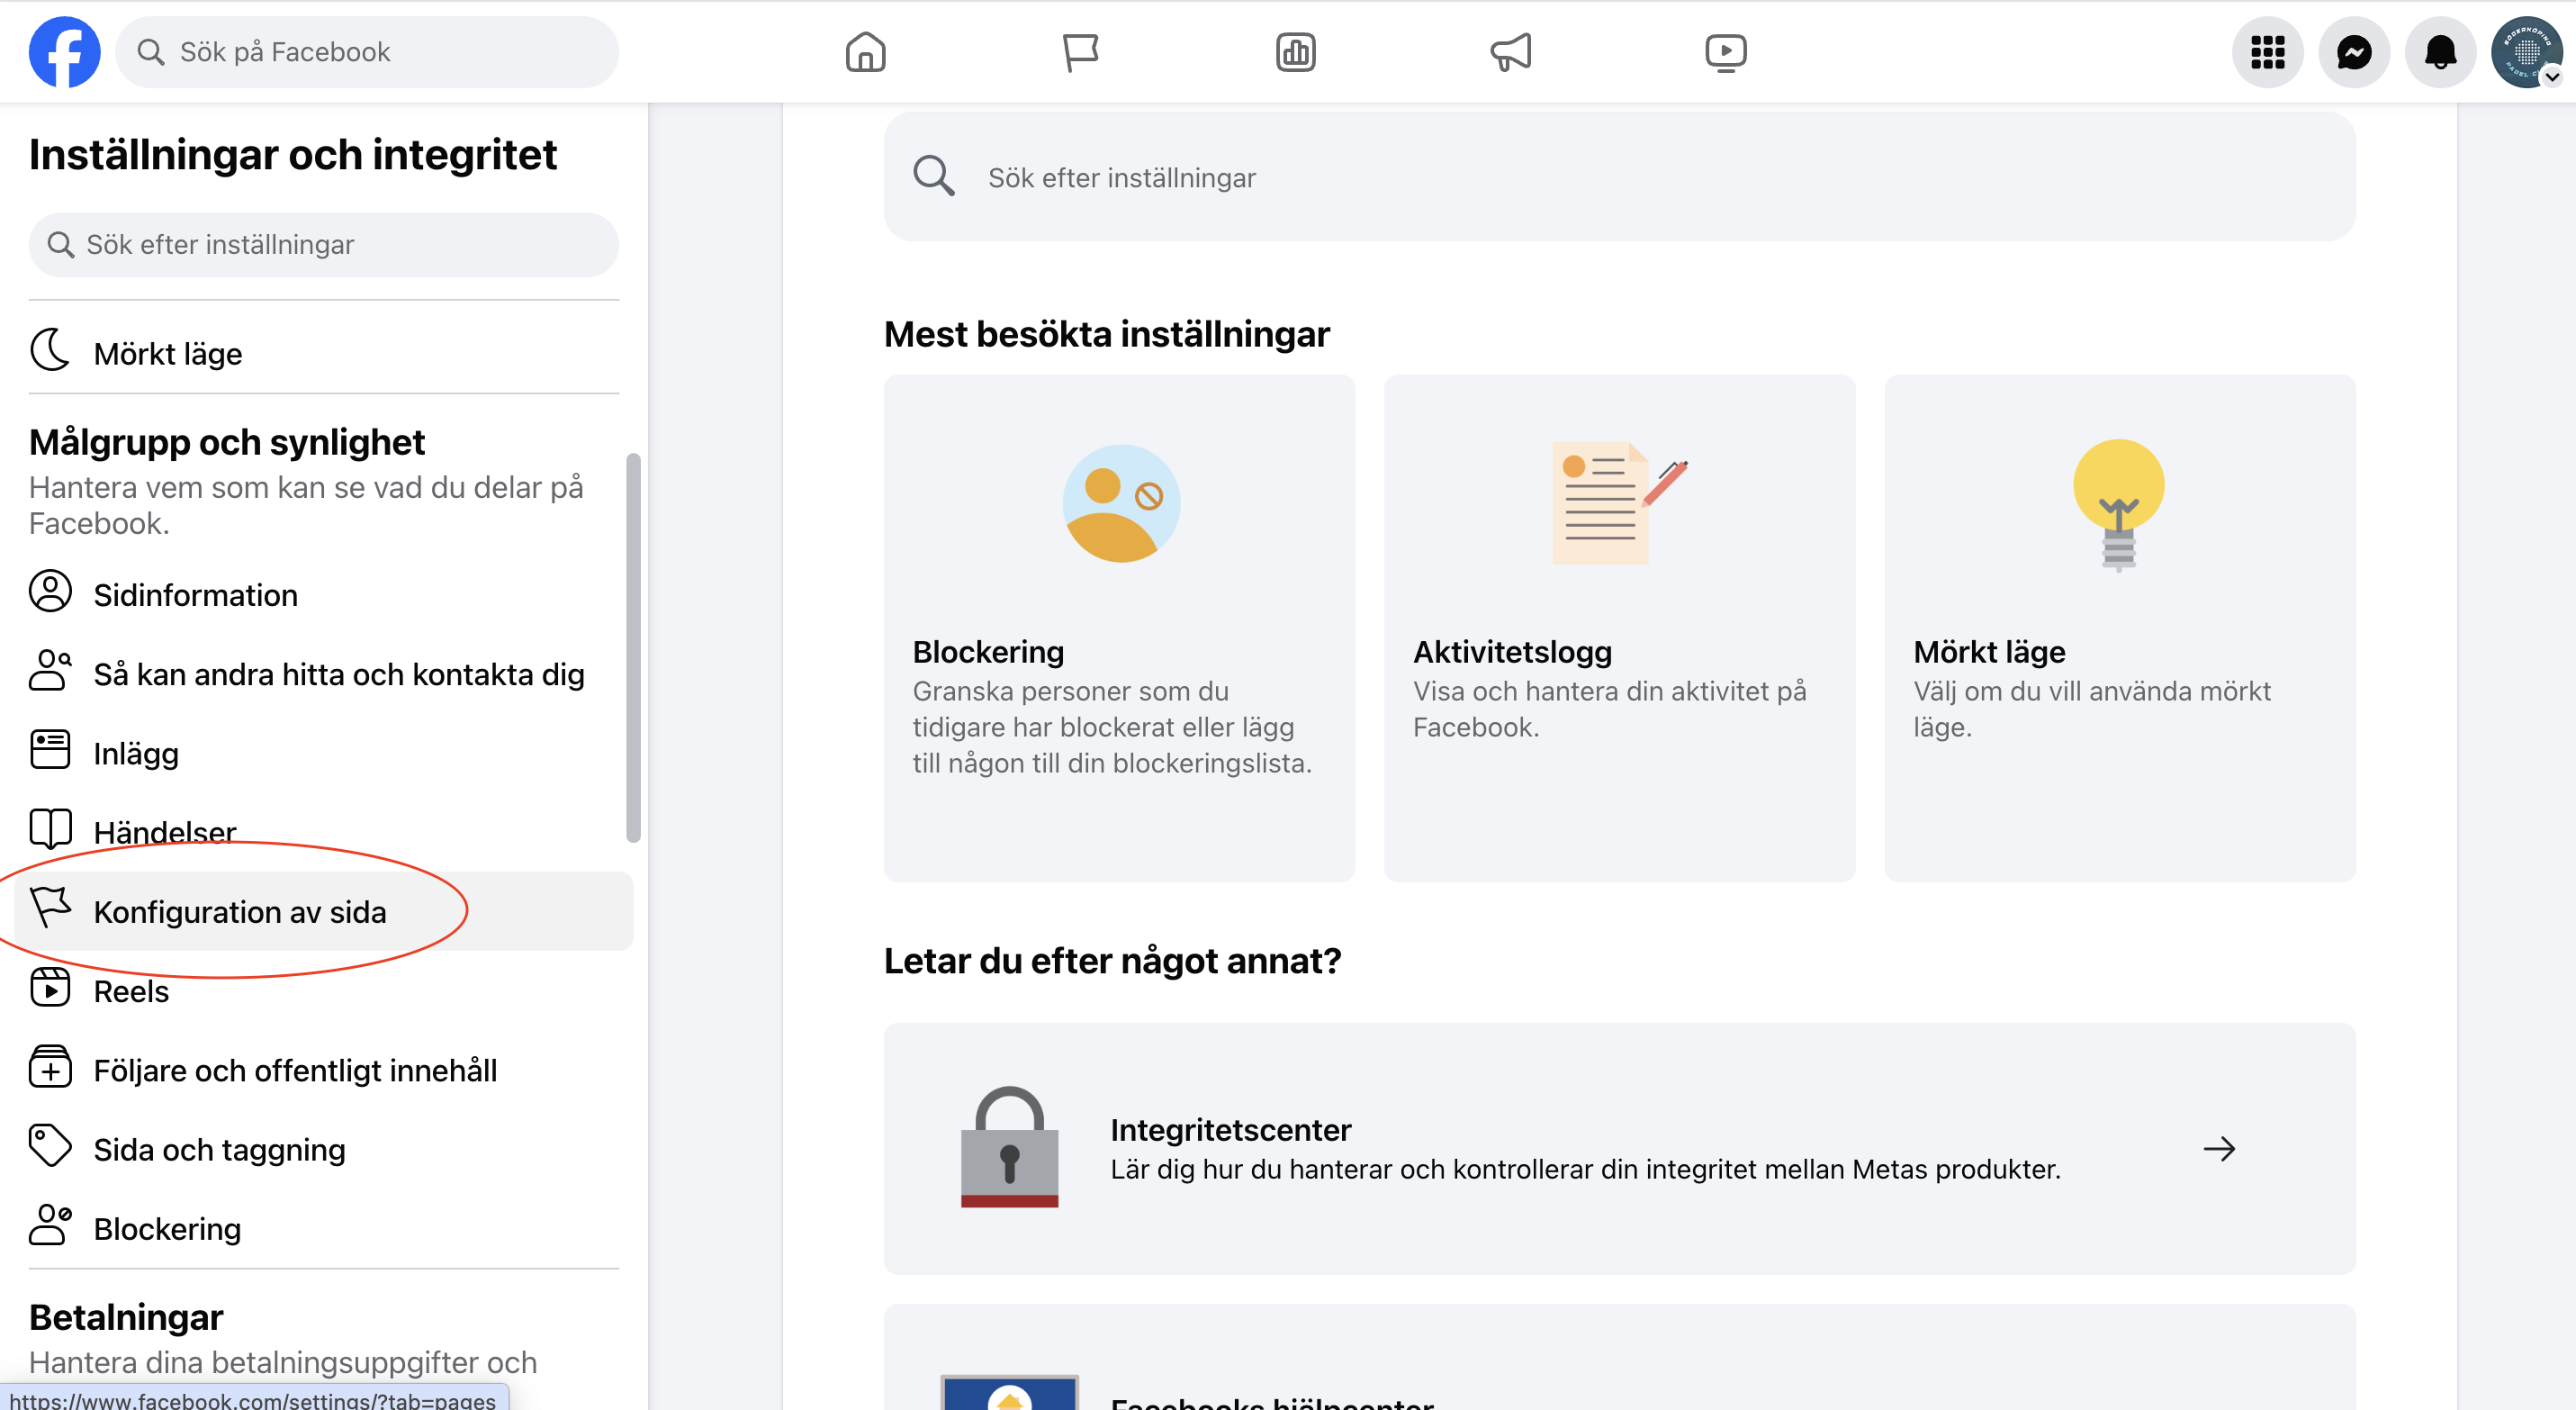Click the Pages flag icon in top navigation
Screen dimensions: 2576x1410
(x=1080, y=52)
